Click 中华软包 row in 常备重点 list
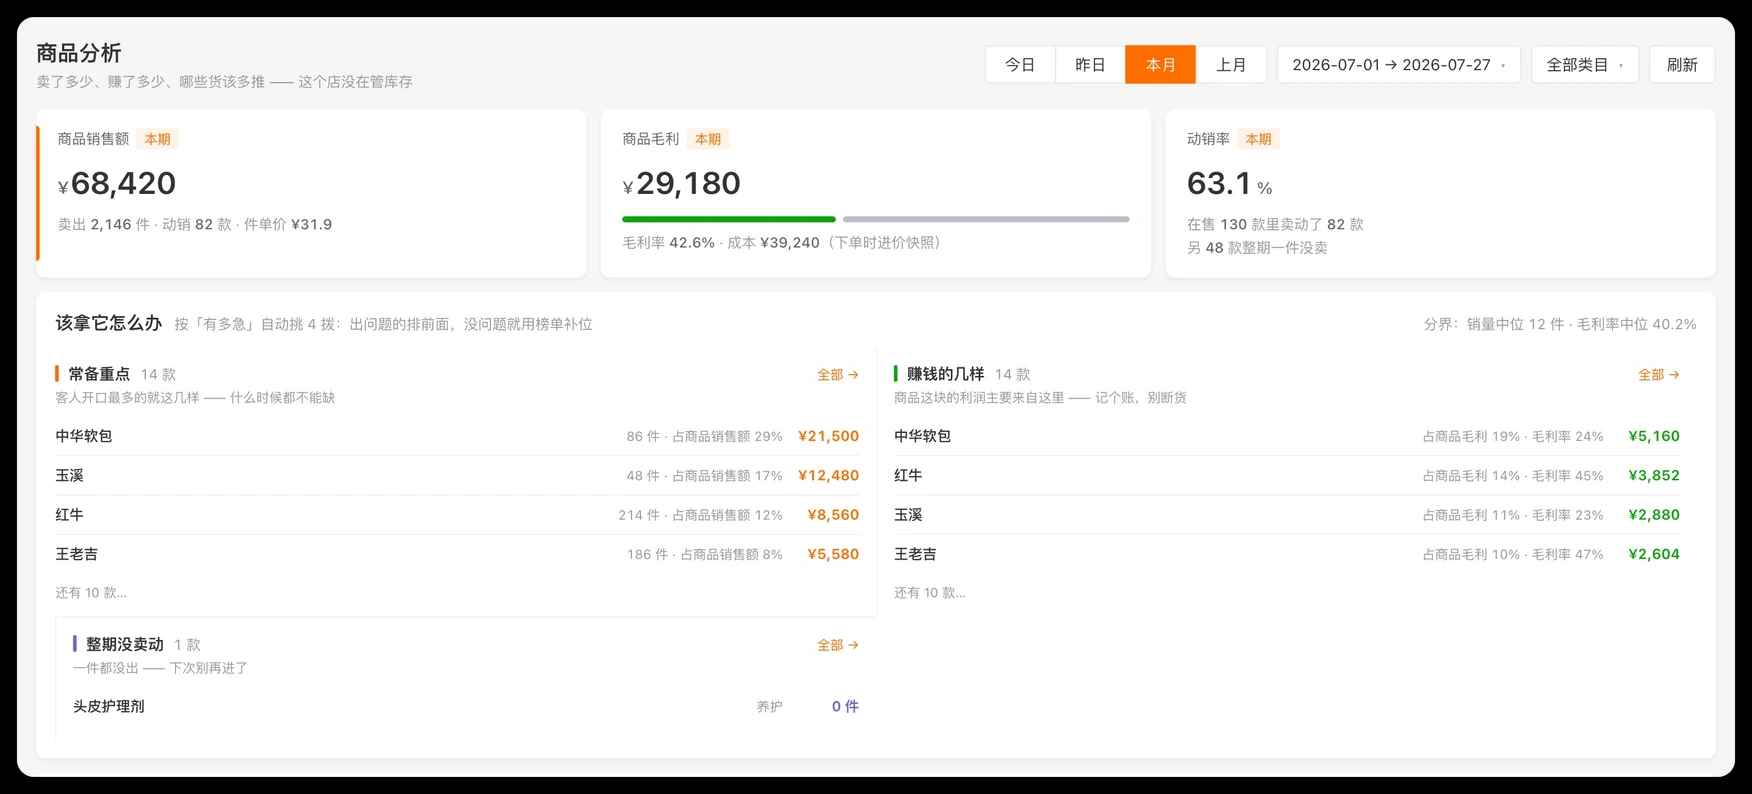This screenshot has height=794, width=1752. pos(457,436)
